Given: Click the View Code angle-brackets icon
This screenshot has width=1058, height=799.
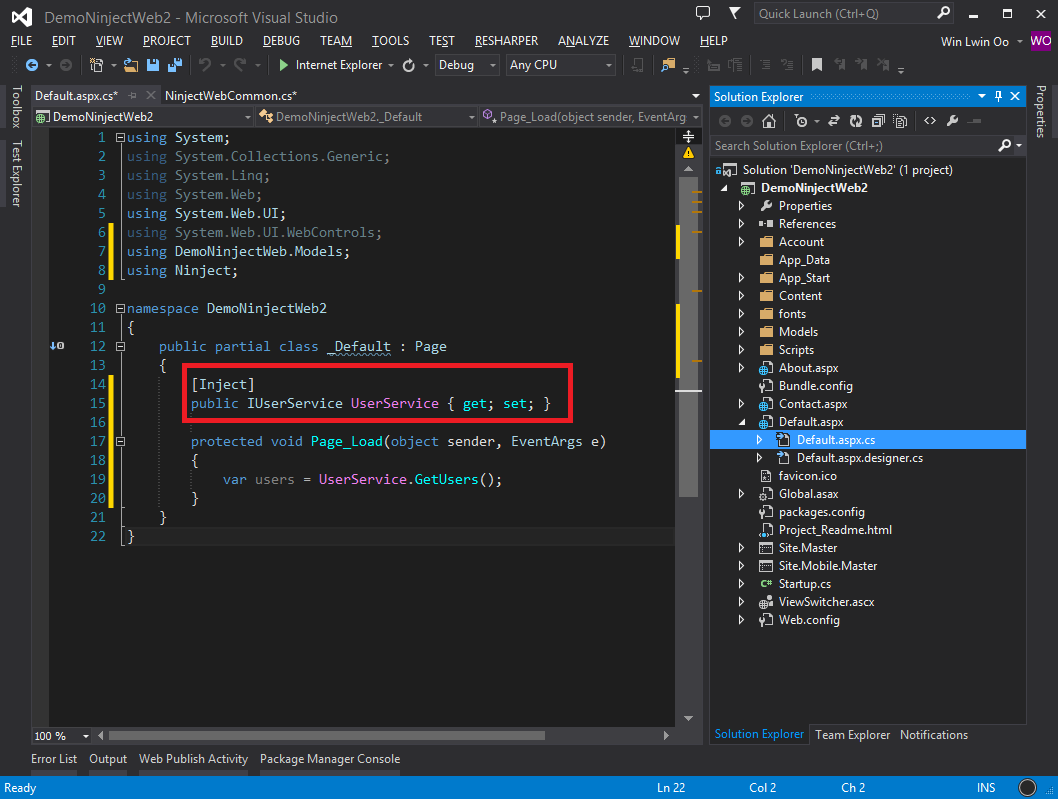Looking at the screenshot, I should [930, 121].
